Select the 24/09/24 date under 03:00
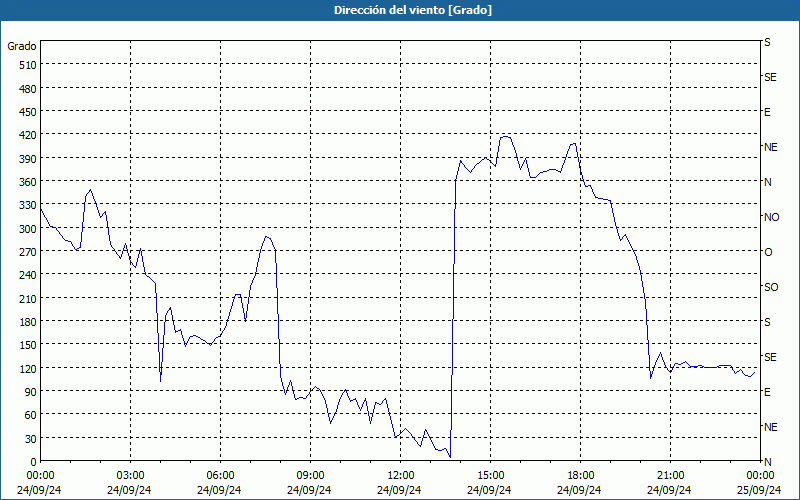Screen dimensions: 800x500 click(x=129, y=490)
